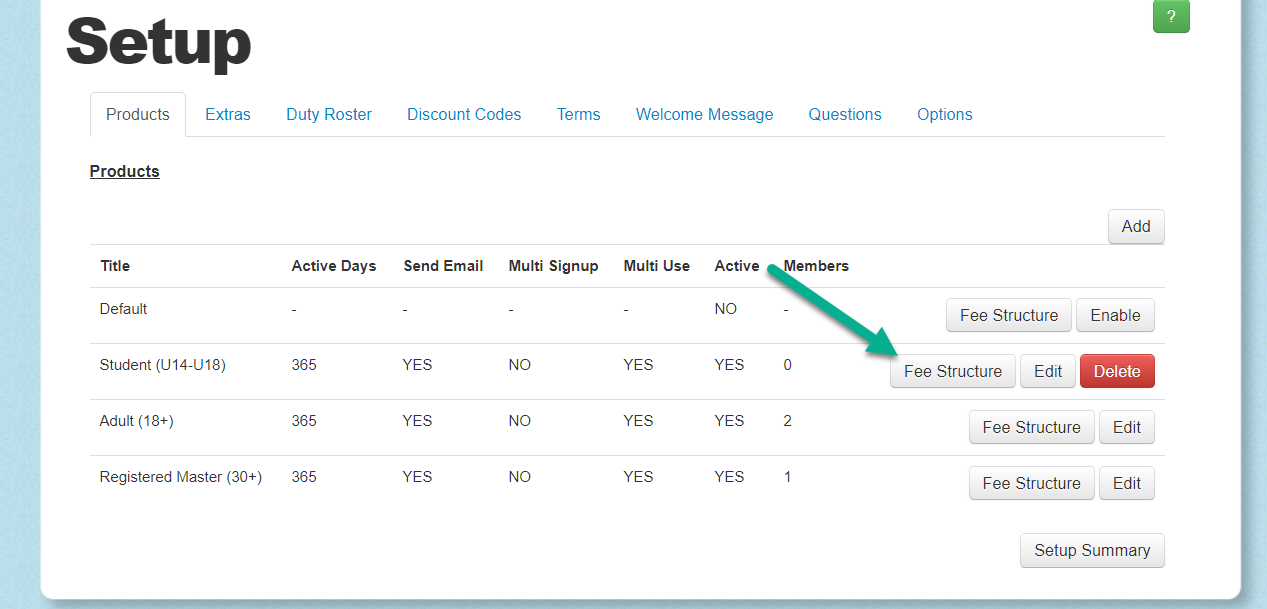Image resolution: width=1267 pixels, height=609 pixels.
Task: Open Fee Structure for Default product
Action: 1009,315
